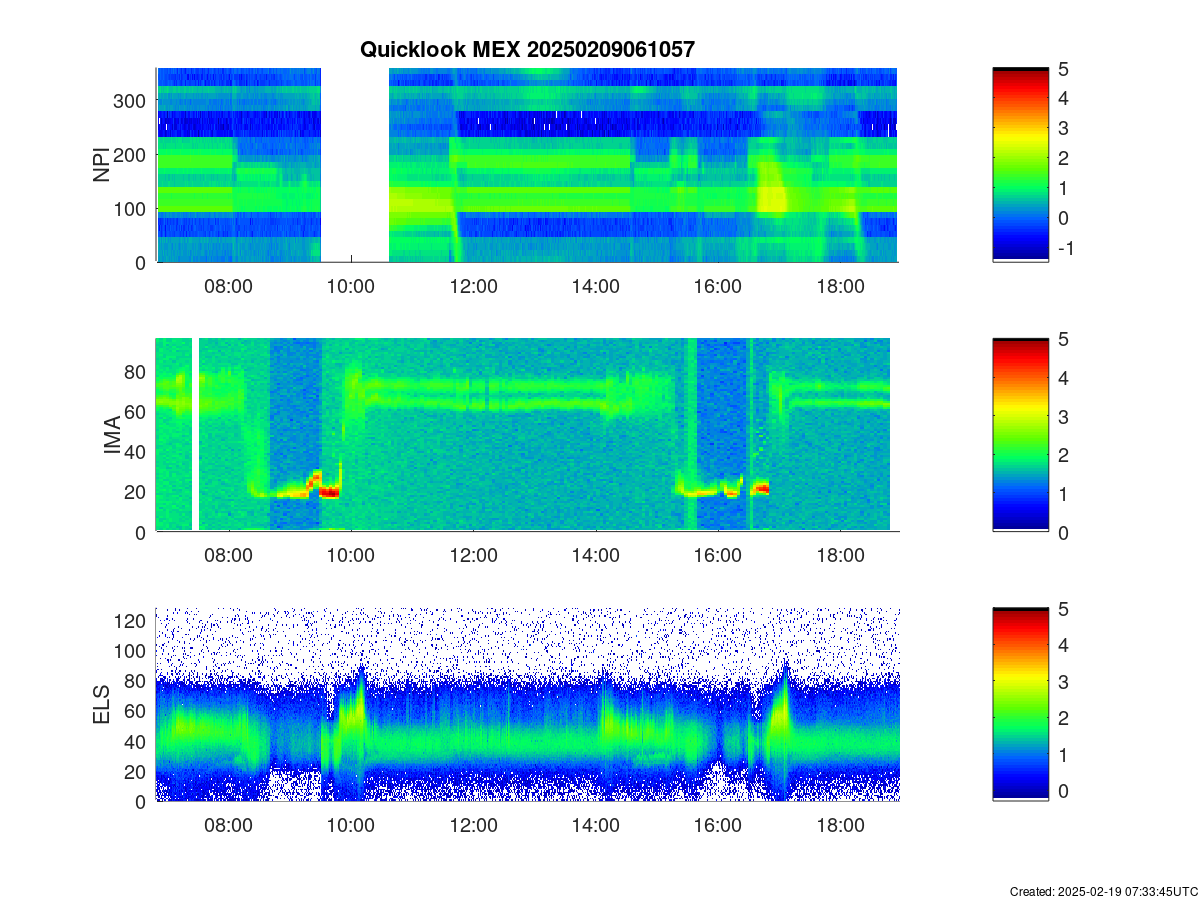Click the "18:00" tick below the ELS plot
This screenshot has height=900, width=1200.
[841, 826]
